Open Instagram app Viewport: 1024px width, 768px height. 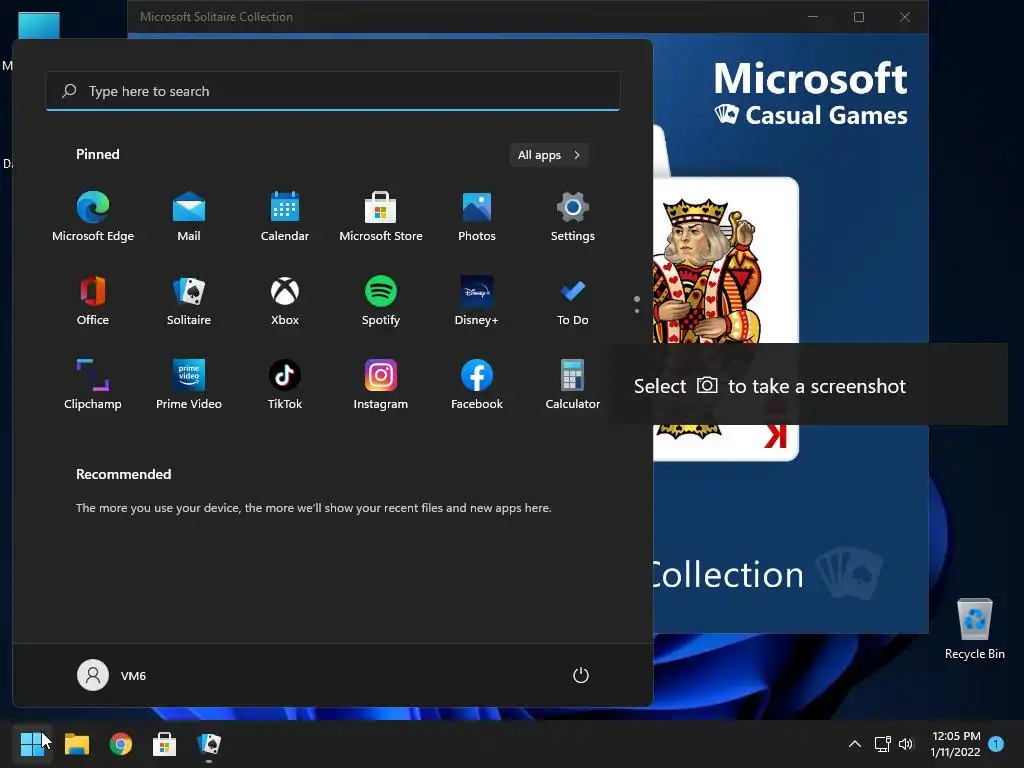pos(381,384)
